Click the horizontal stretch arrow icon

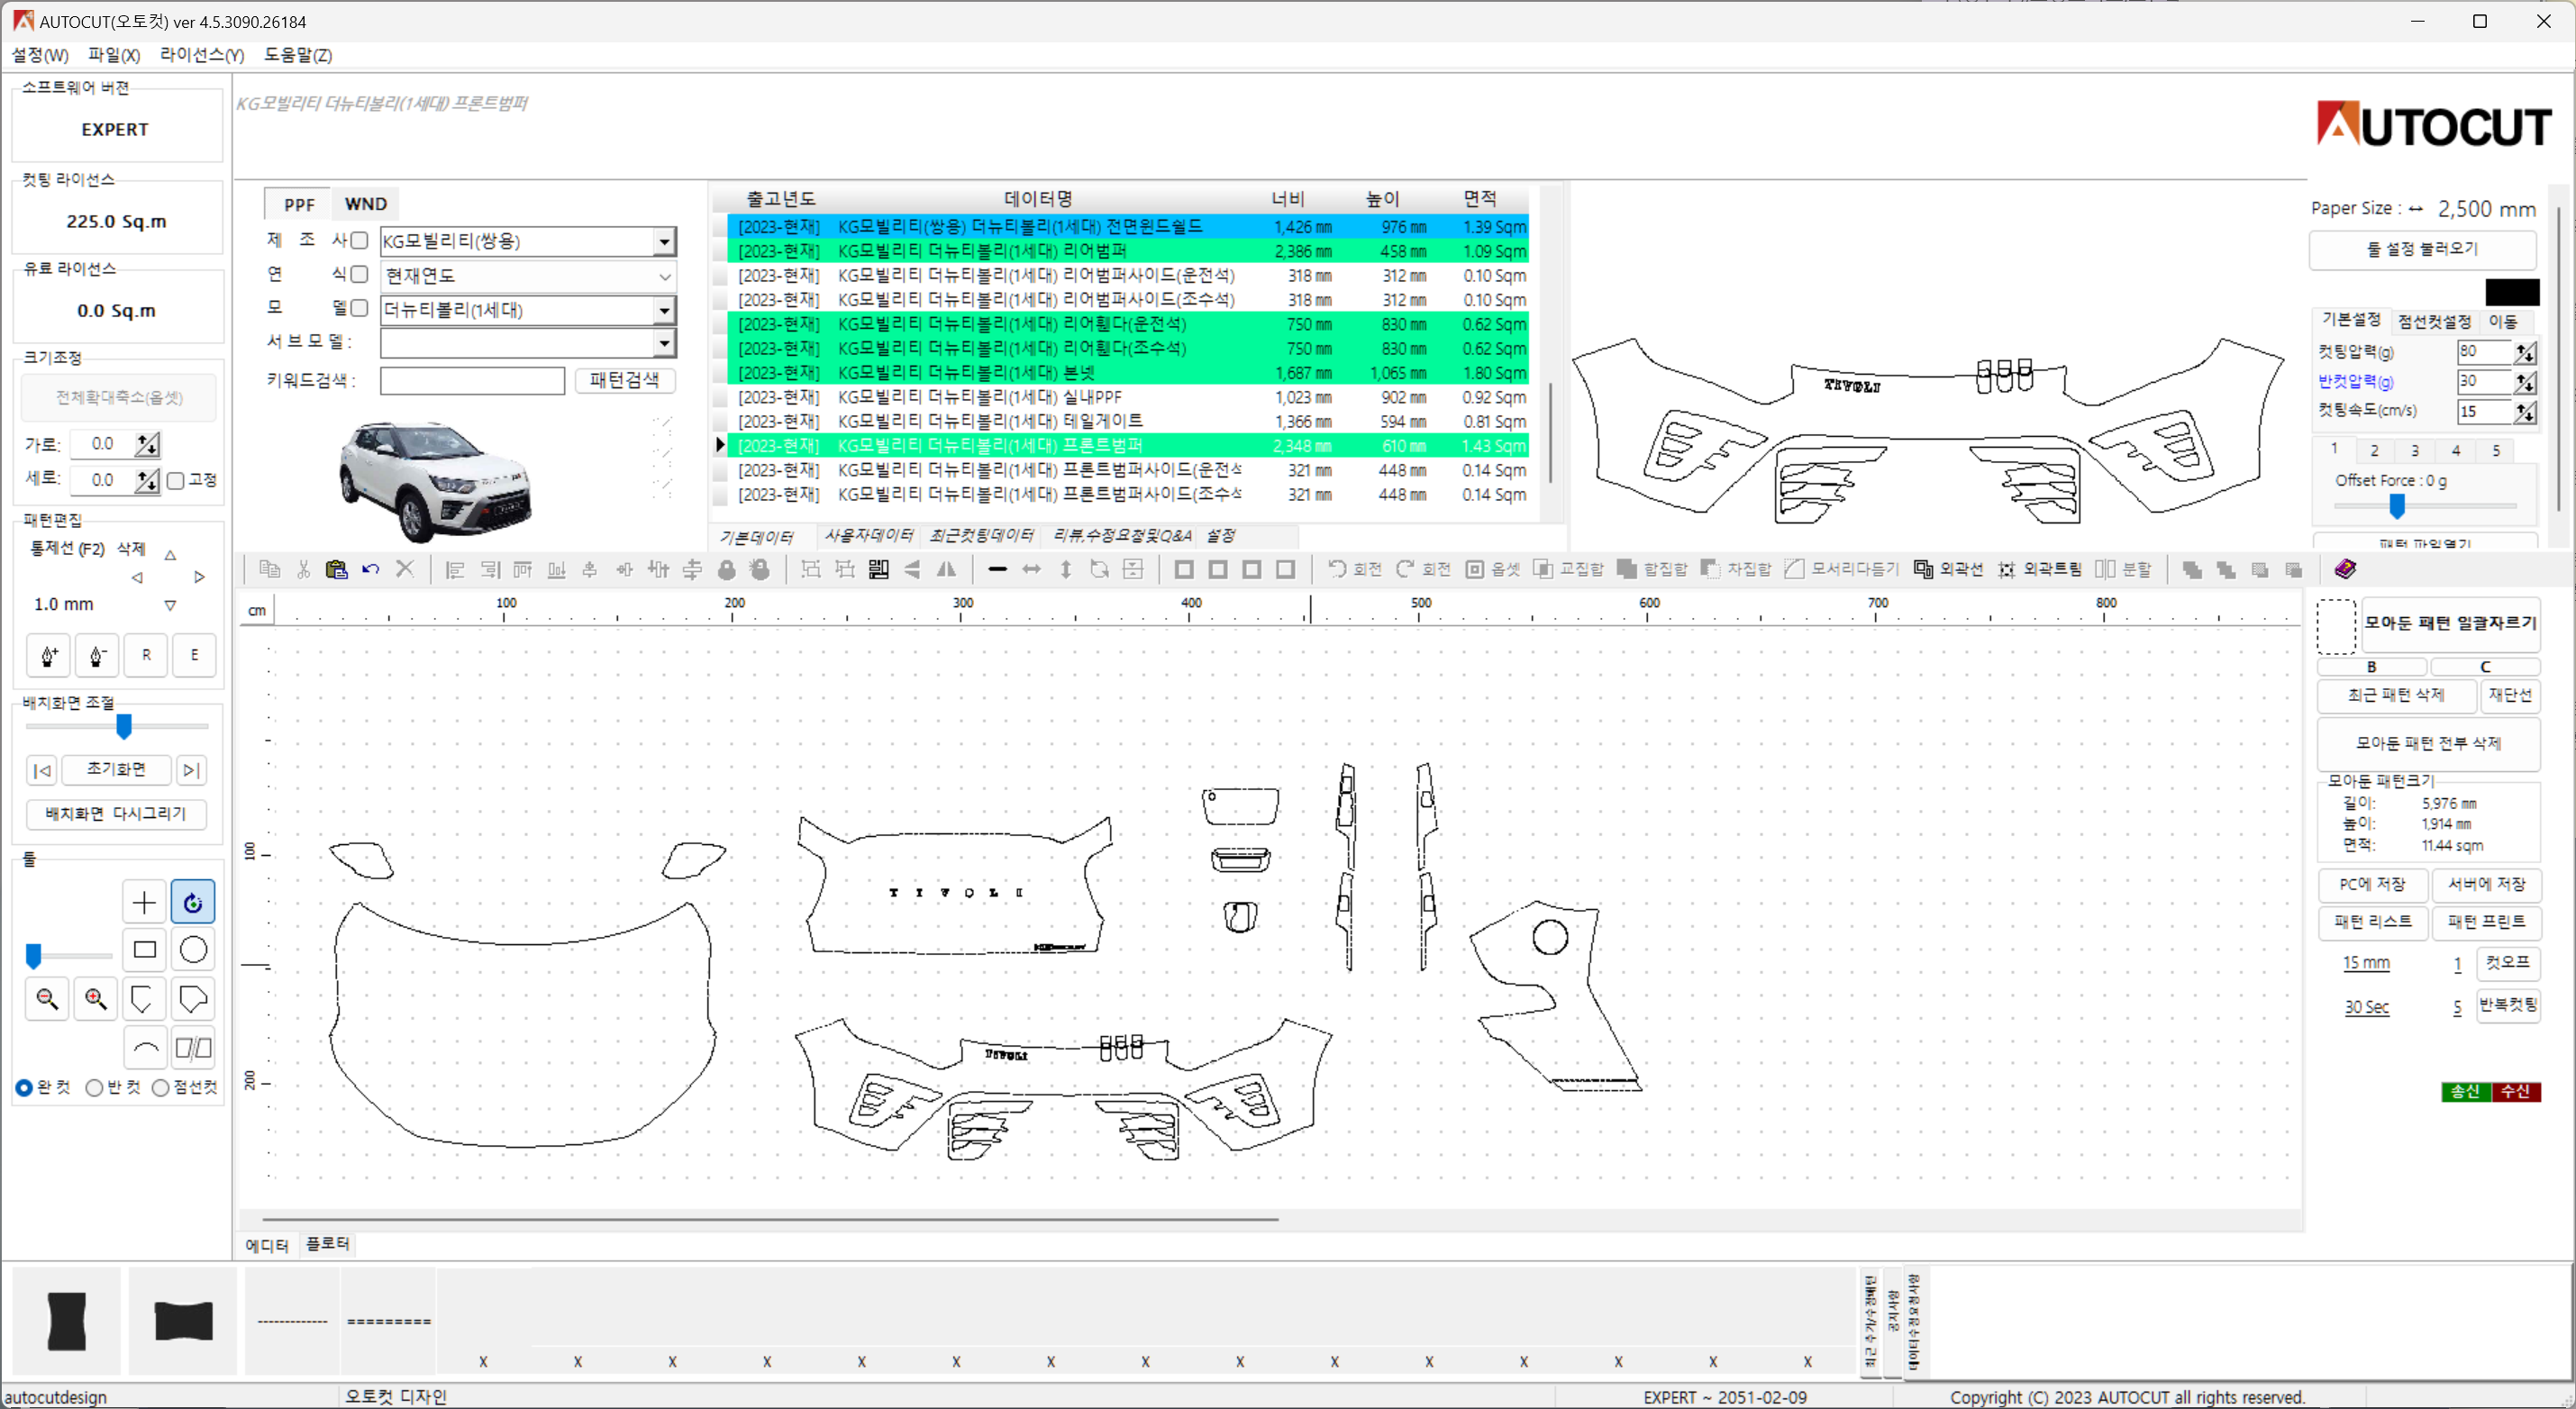[1031, 569]
